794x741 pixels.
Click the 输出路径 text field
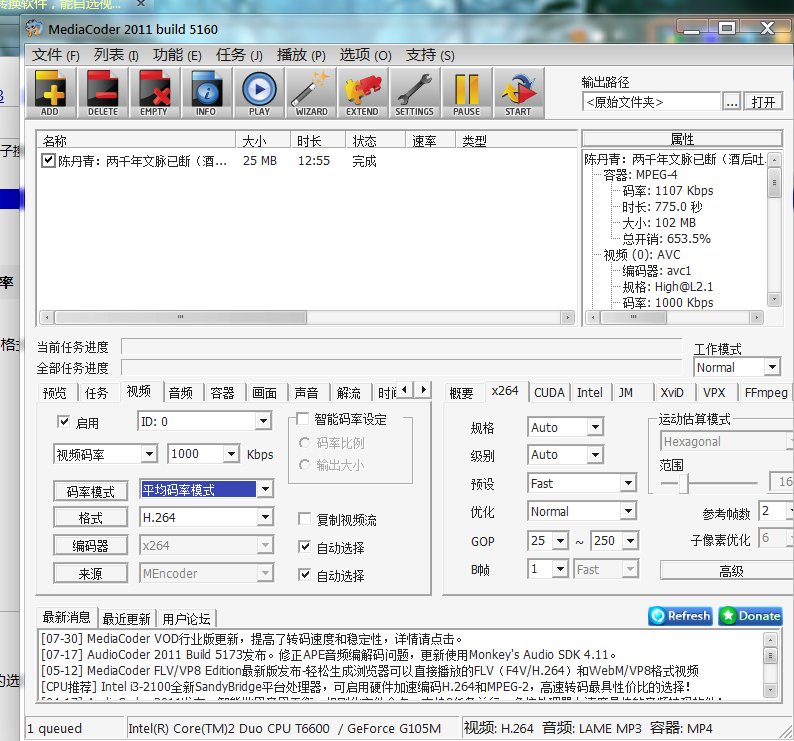tap(651, 102)
